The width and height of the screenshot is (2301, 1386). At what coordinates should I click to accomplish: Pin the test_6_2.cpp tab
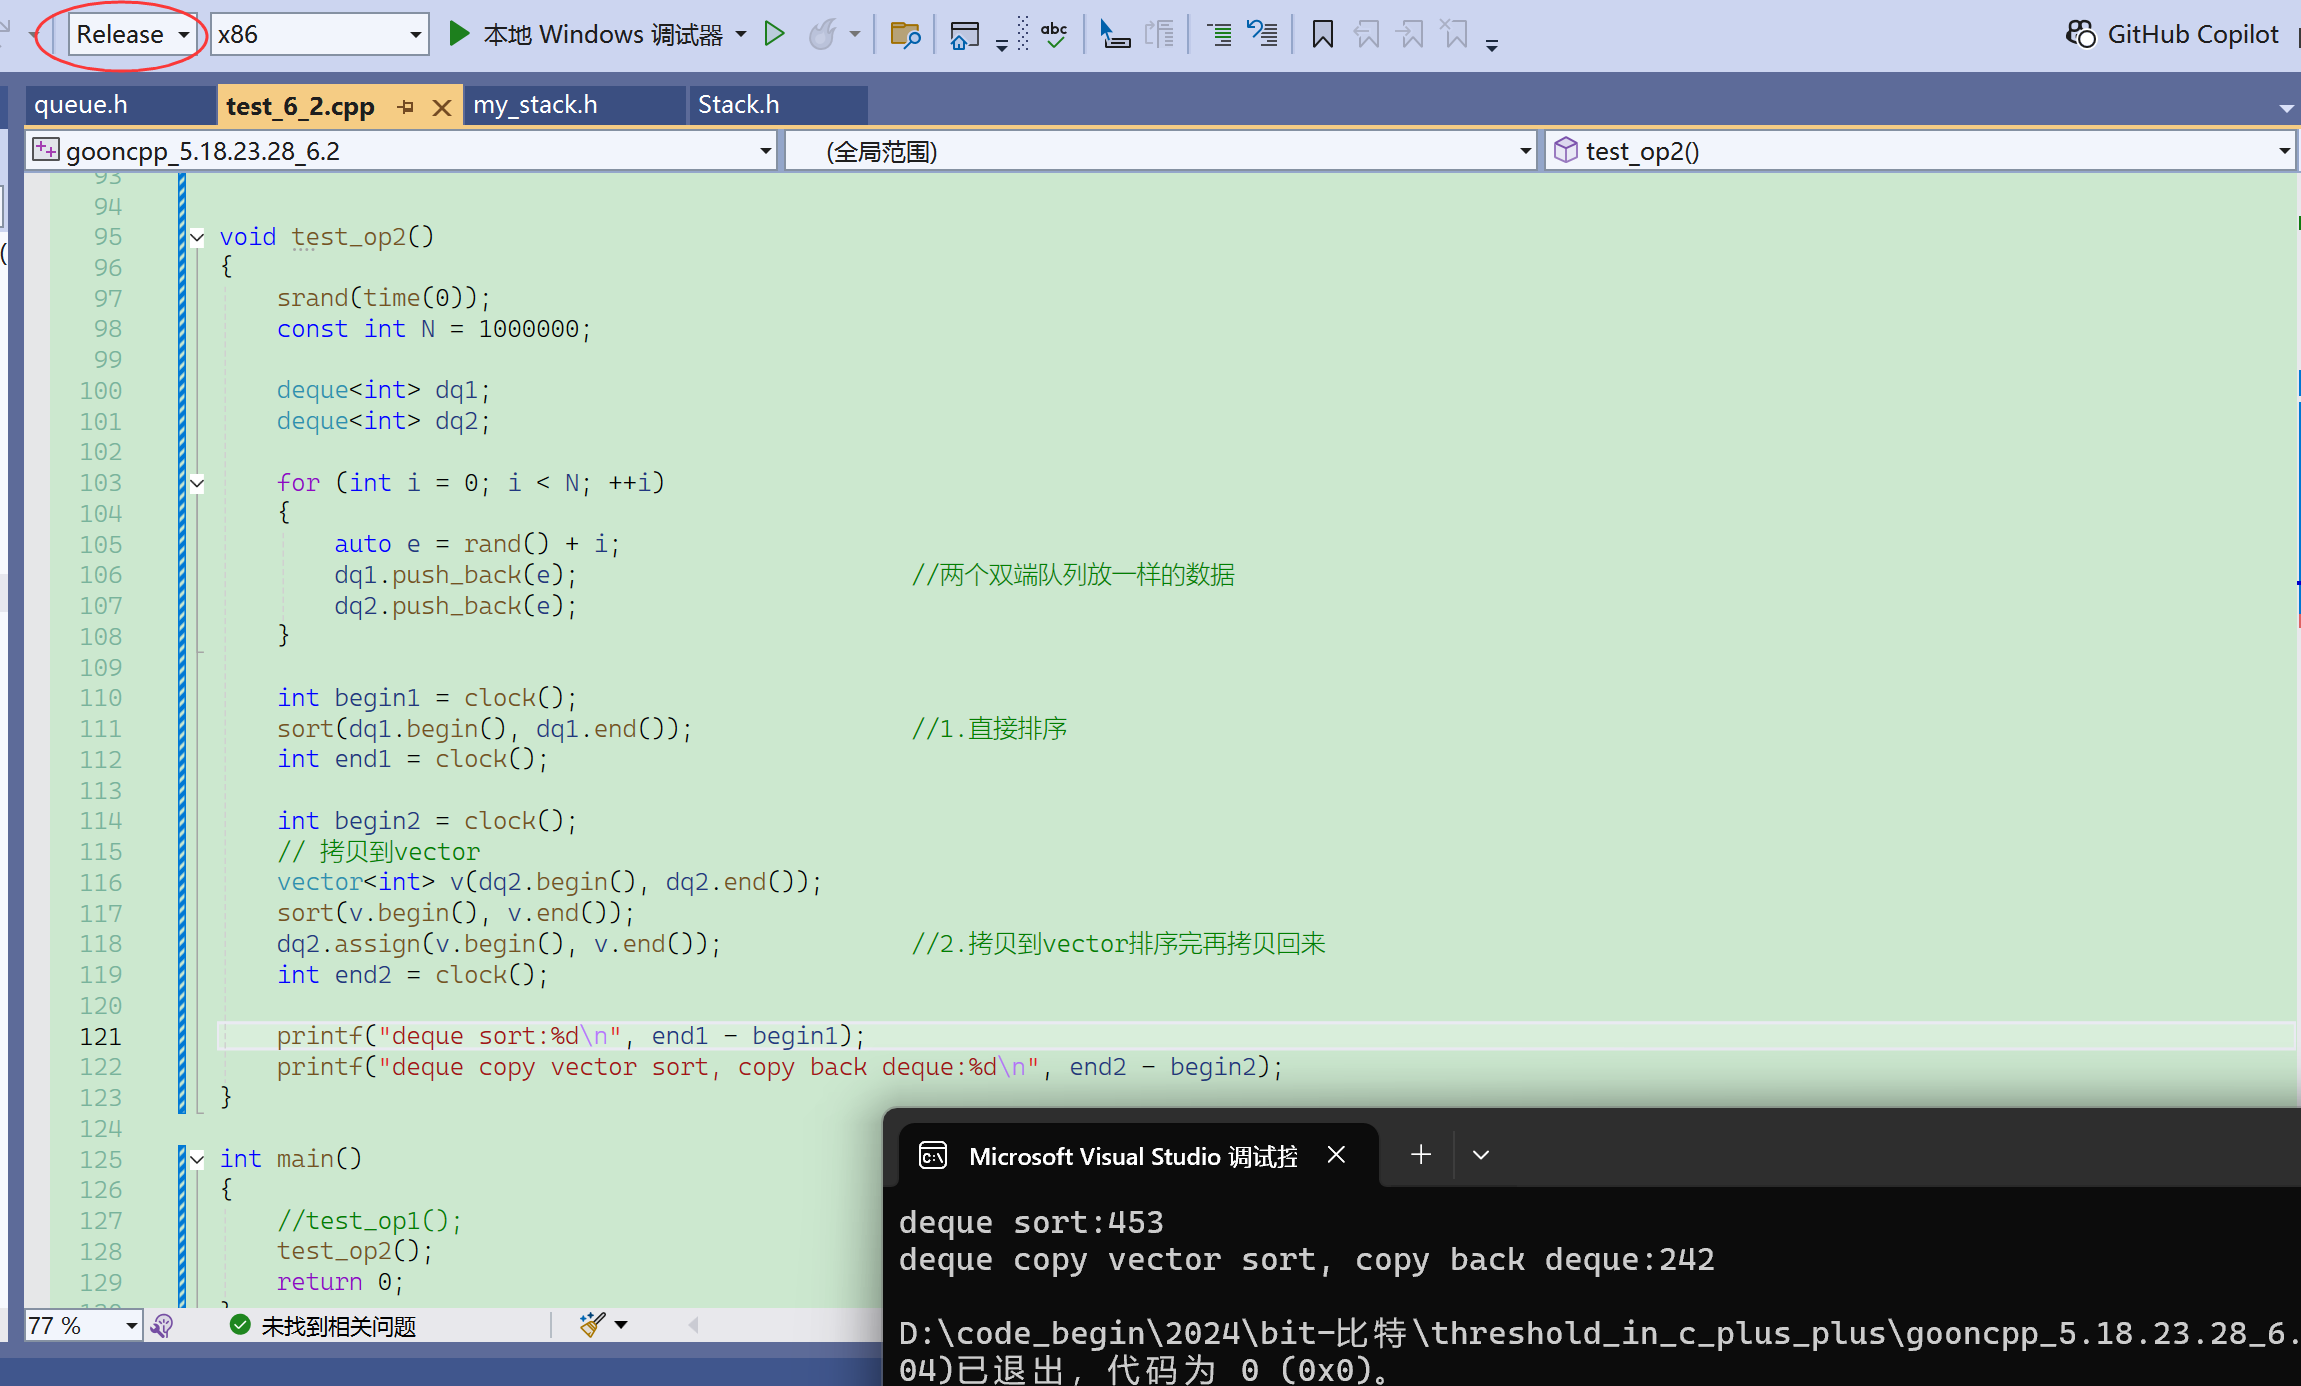pyautogui.click(x=406, y=106)
